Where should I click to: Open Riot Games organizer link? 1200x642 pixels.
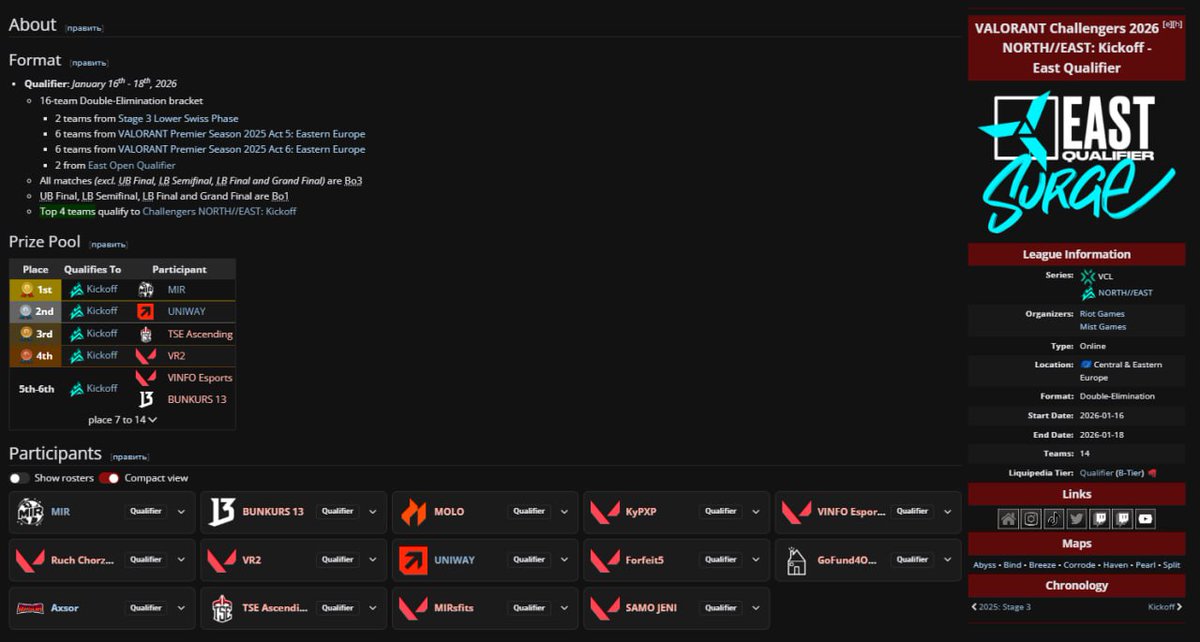click(x=1103, y=314)
